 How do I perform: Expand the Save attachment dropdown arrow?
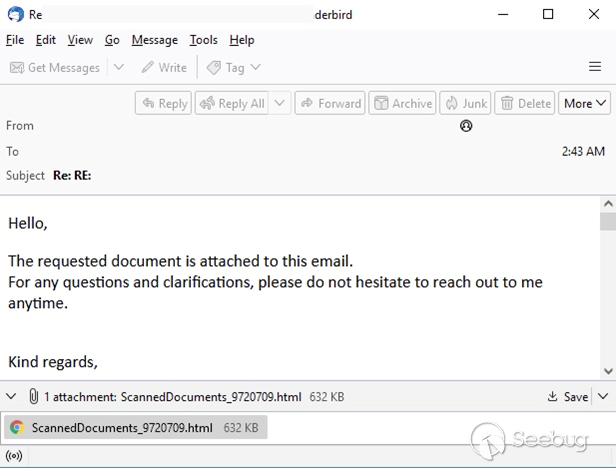pos(603,396)
